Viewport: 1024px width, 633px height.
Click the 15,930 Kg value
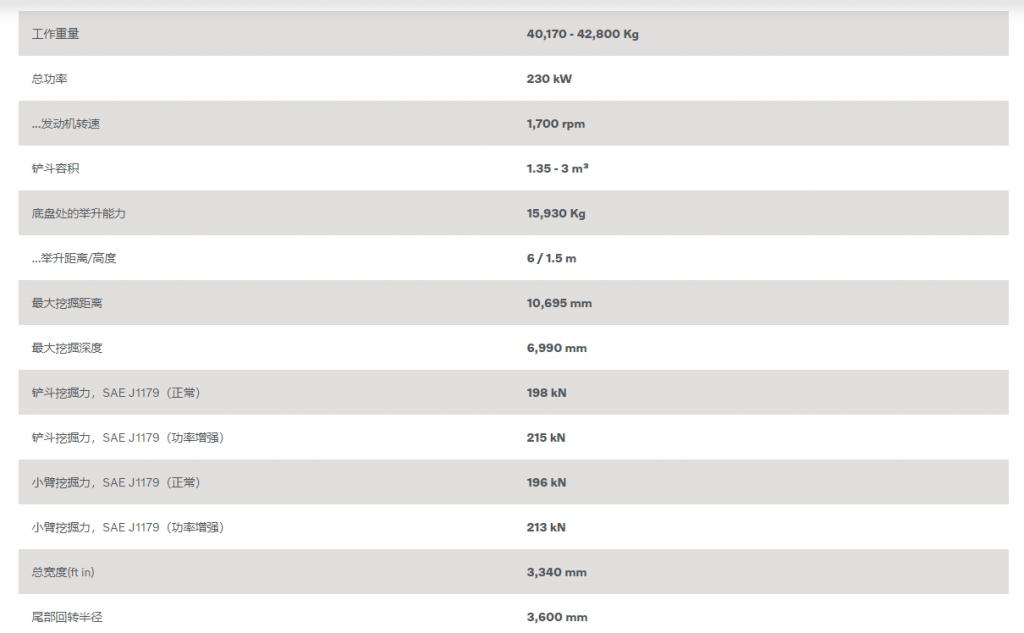(556, 214)
